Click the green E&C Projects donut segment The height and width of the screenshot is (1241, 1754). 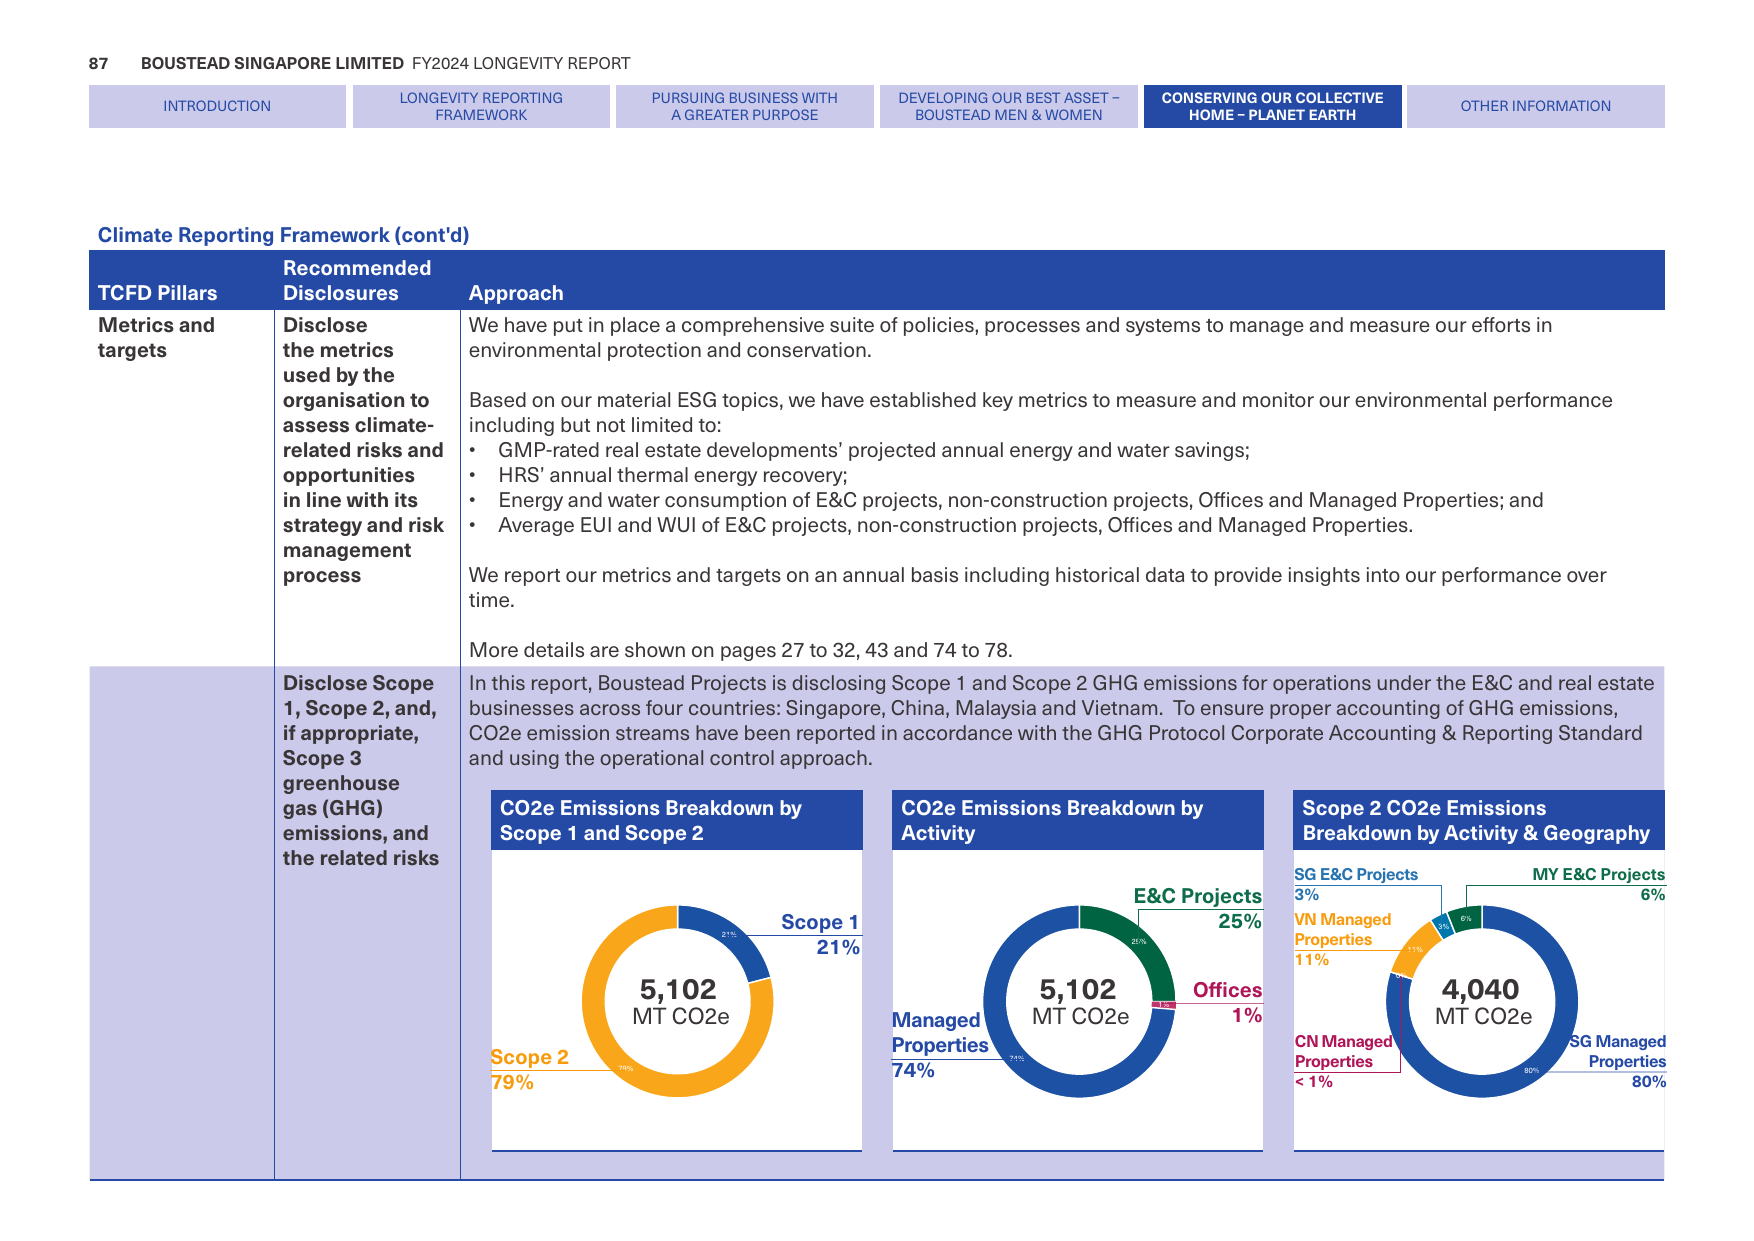click(x=1140, y=940)
